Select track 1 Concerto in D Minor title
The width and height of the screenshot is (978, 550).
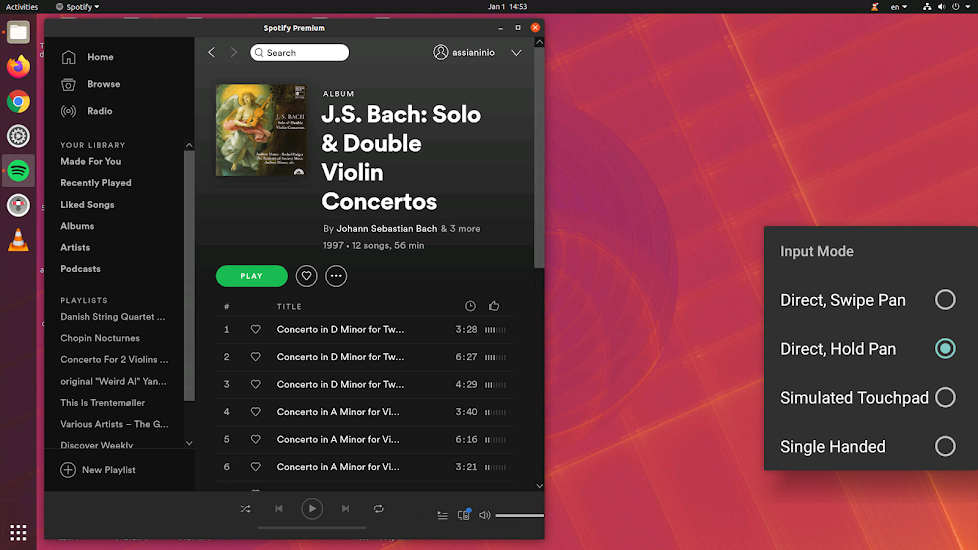point(341,329)
